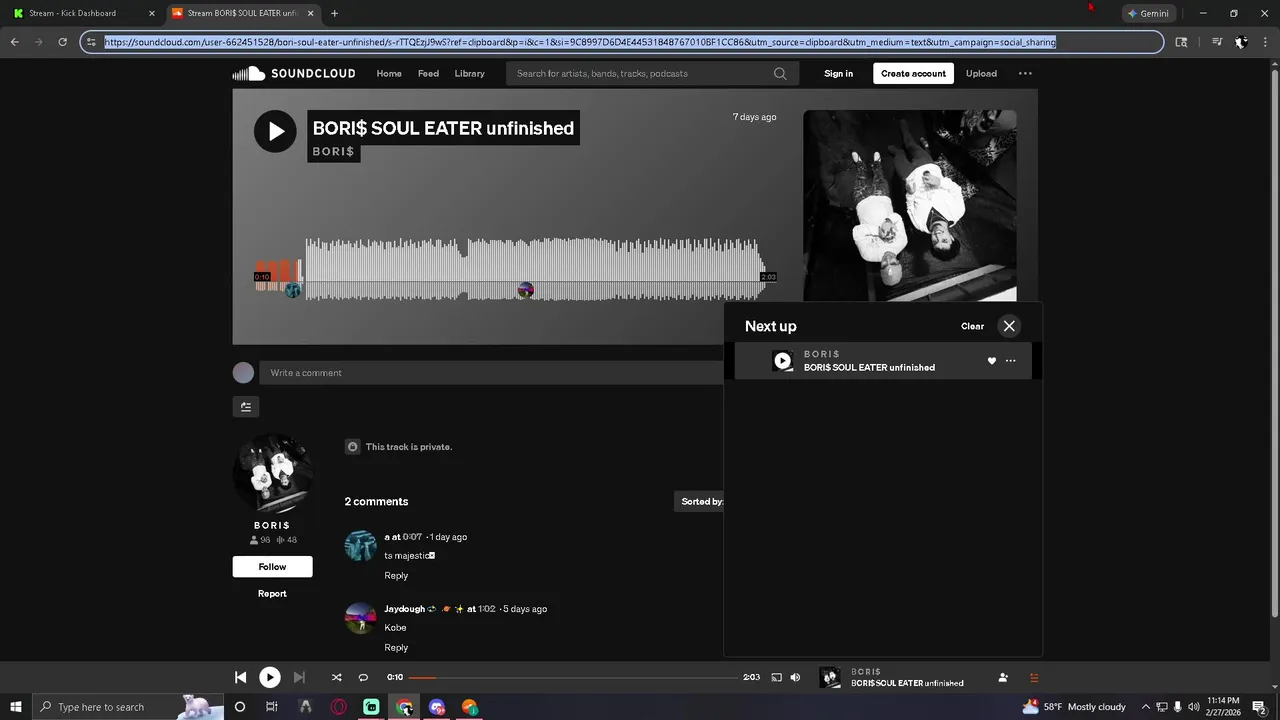The image size is (1280, 720).
Task: Click the cast icon in player bar
Action: 776,677
